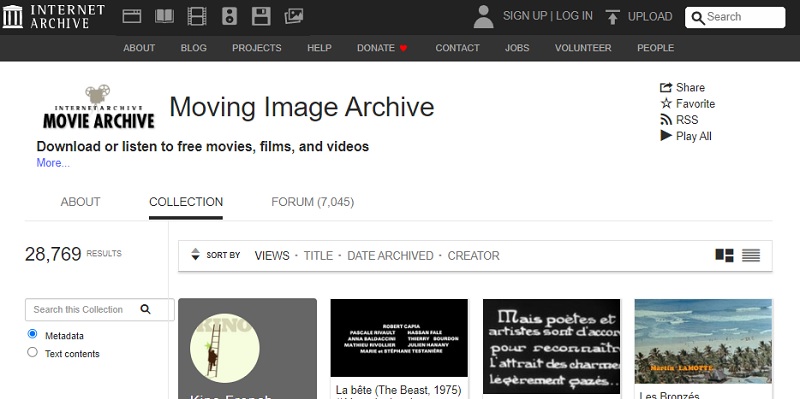This screenshot has width=800, height=399.
Task: Click the Sign Up link
Action: (524, 16)
